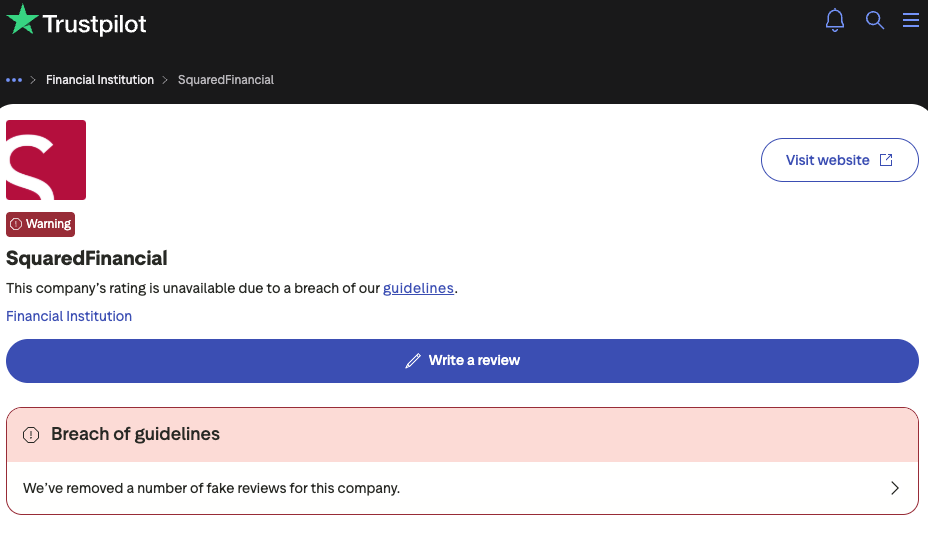Screen dimensions: 928x535
Task: Click Write a review button
Action: coord(462,361)
